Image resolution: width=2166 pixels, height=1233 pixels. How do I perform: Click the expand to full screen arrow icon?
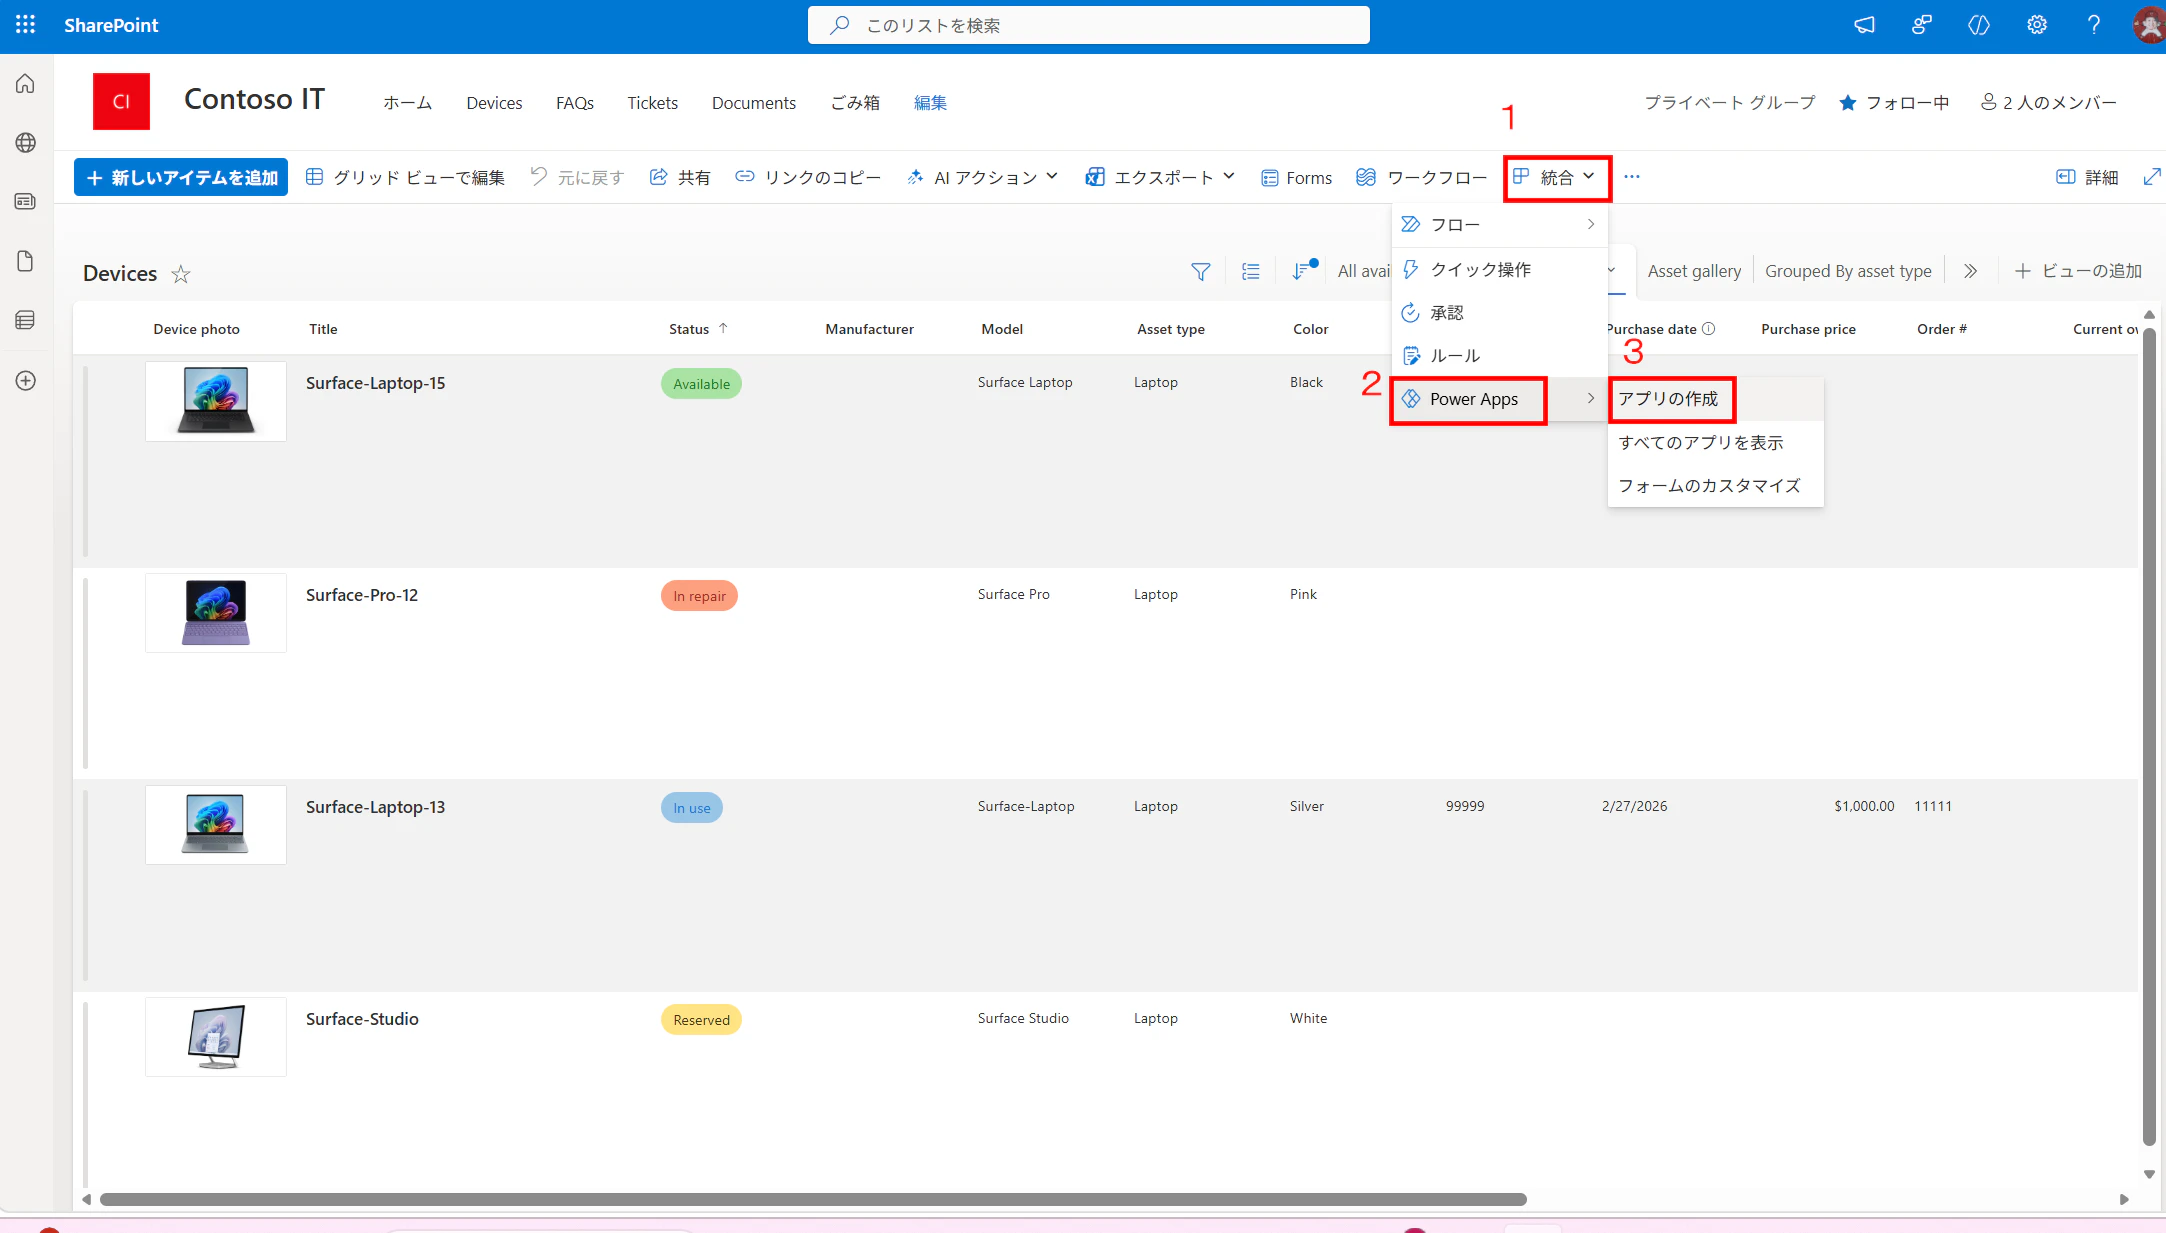point(2152,177)
